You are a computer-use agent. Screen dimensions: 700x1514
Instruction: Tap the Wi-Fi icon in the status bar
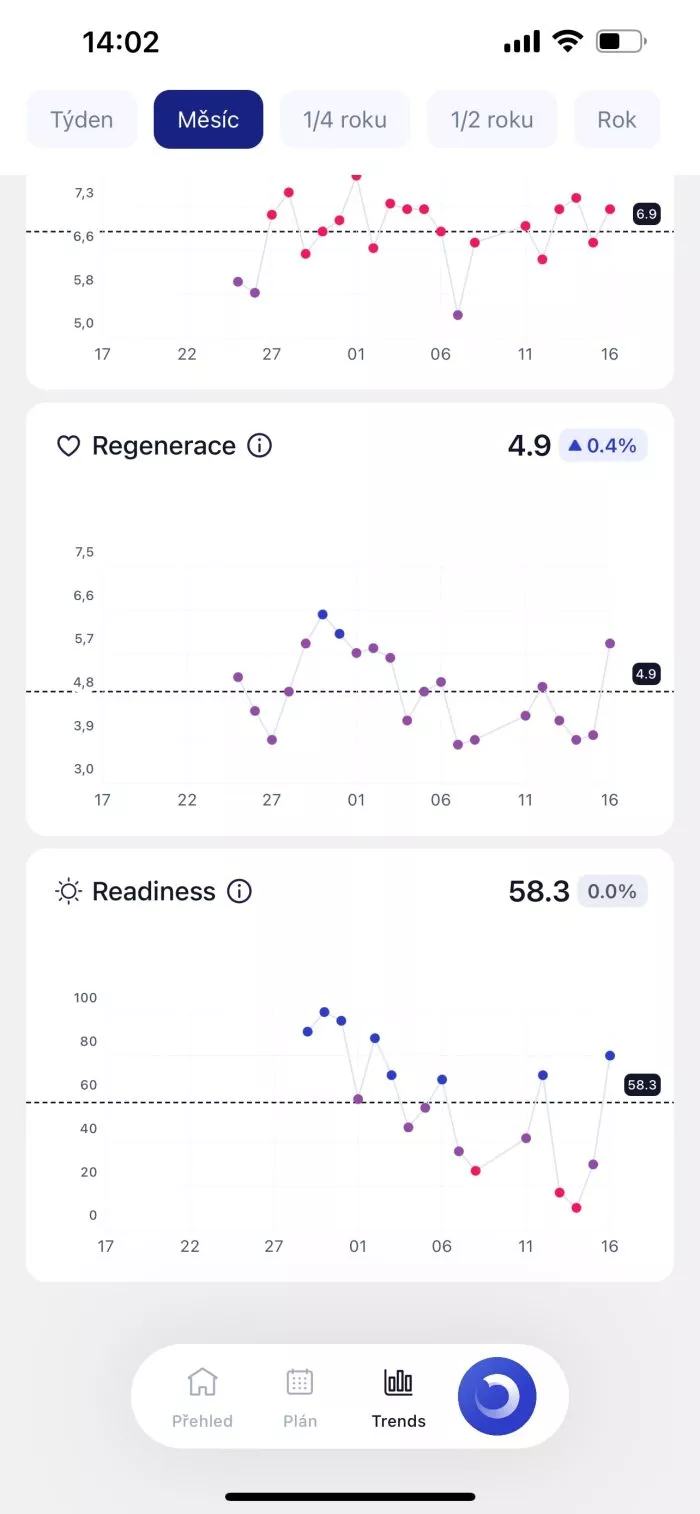click(x=569, y=40)
